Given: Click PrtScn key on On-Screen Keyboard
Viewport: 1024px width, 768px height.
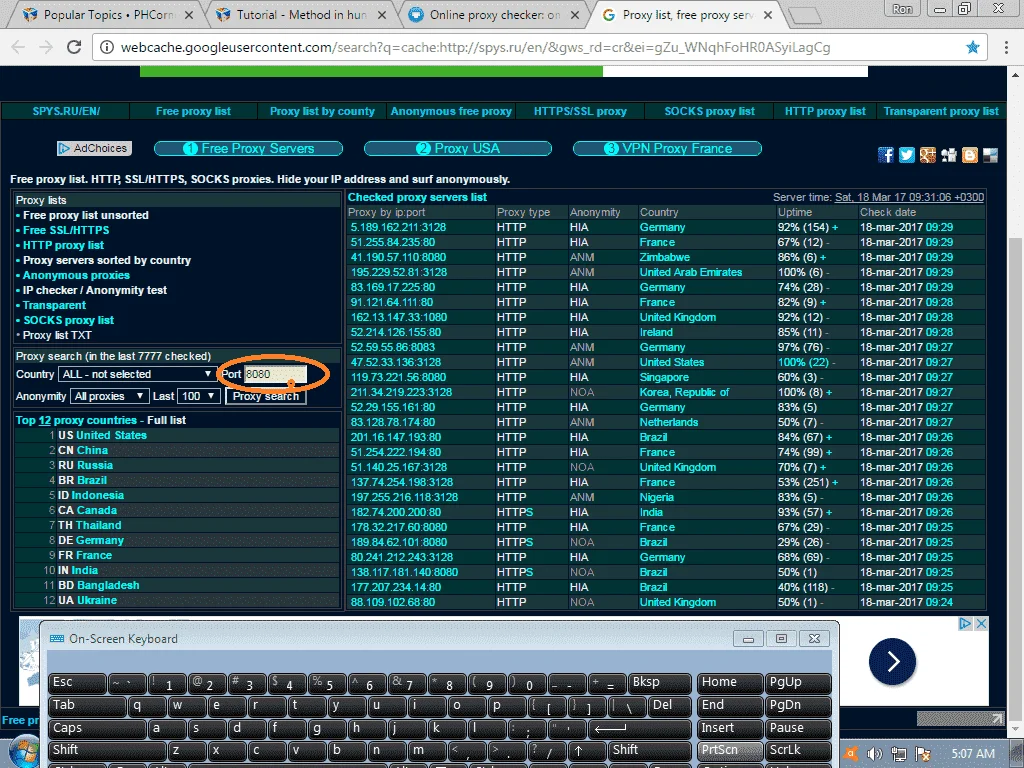Looking at the screenshot, I should 730,750.
